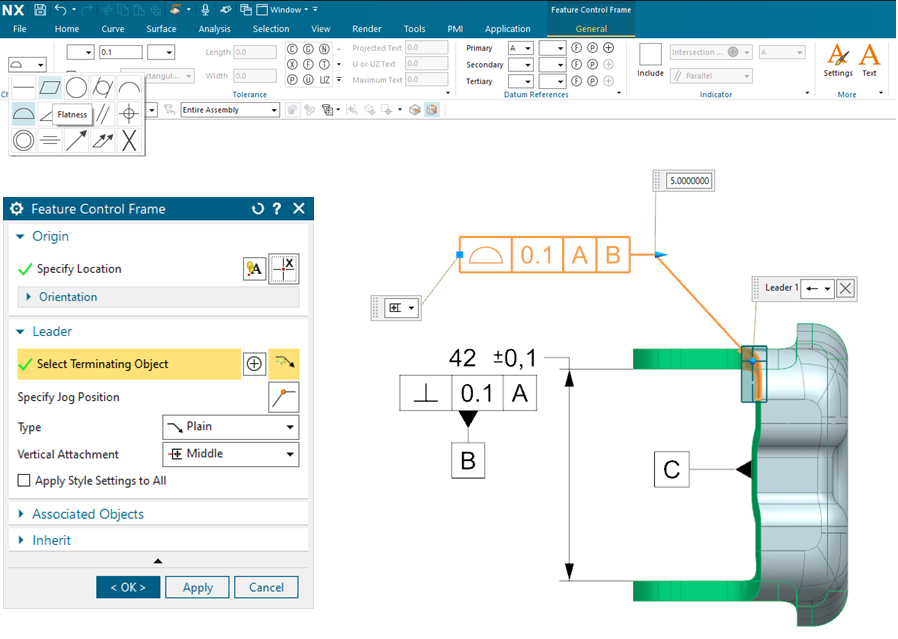
Task: Open the annotation location icon beside Specify Location
Action: [x=254, y=269]
